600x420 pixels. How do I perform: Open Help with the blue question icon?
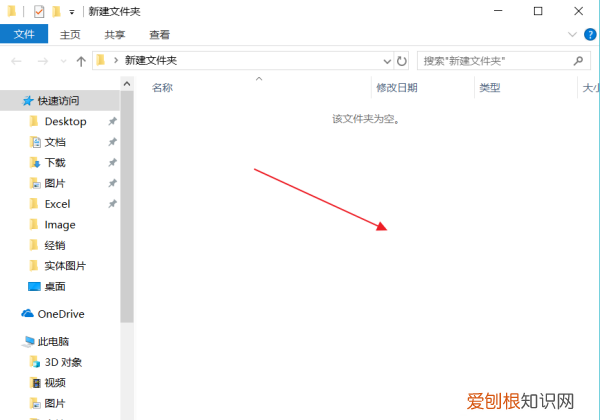point(590,34)
